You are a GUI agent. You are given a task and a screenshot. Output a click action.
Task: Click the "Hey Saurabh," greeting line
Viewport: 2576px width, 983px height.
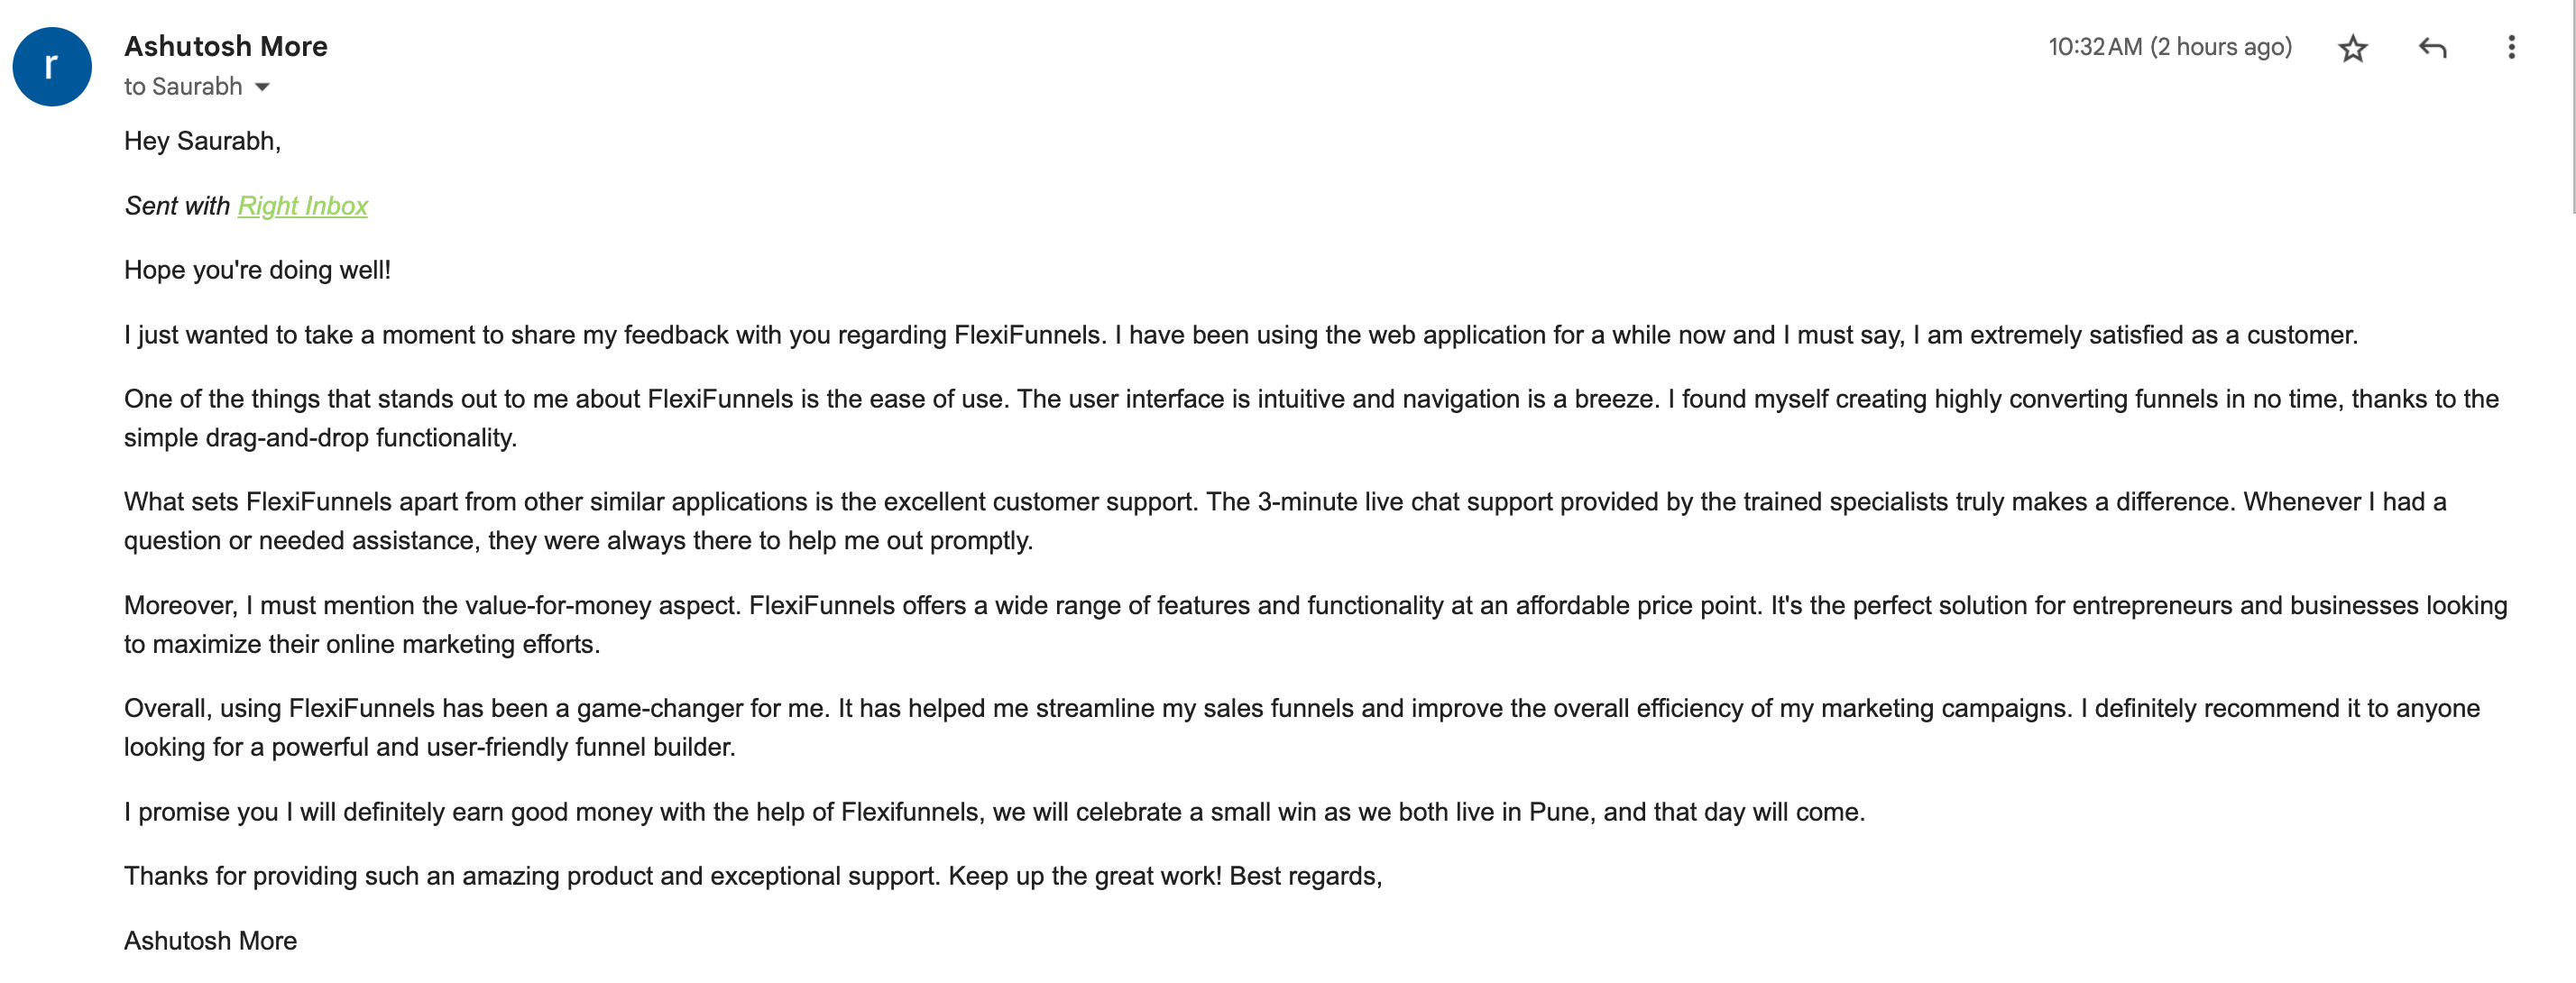coord(202,141)
